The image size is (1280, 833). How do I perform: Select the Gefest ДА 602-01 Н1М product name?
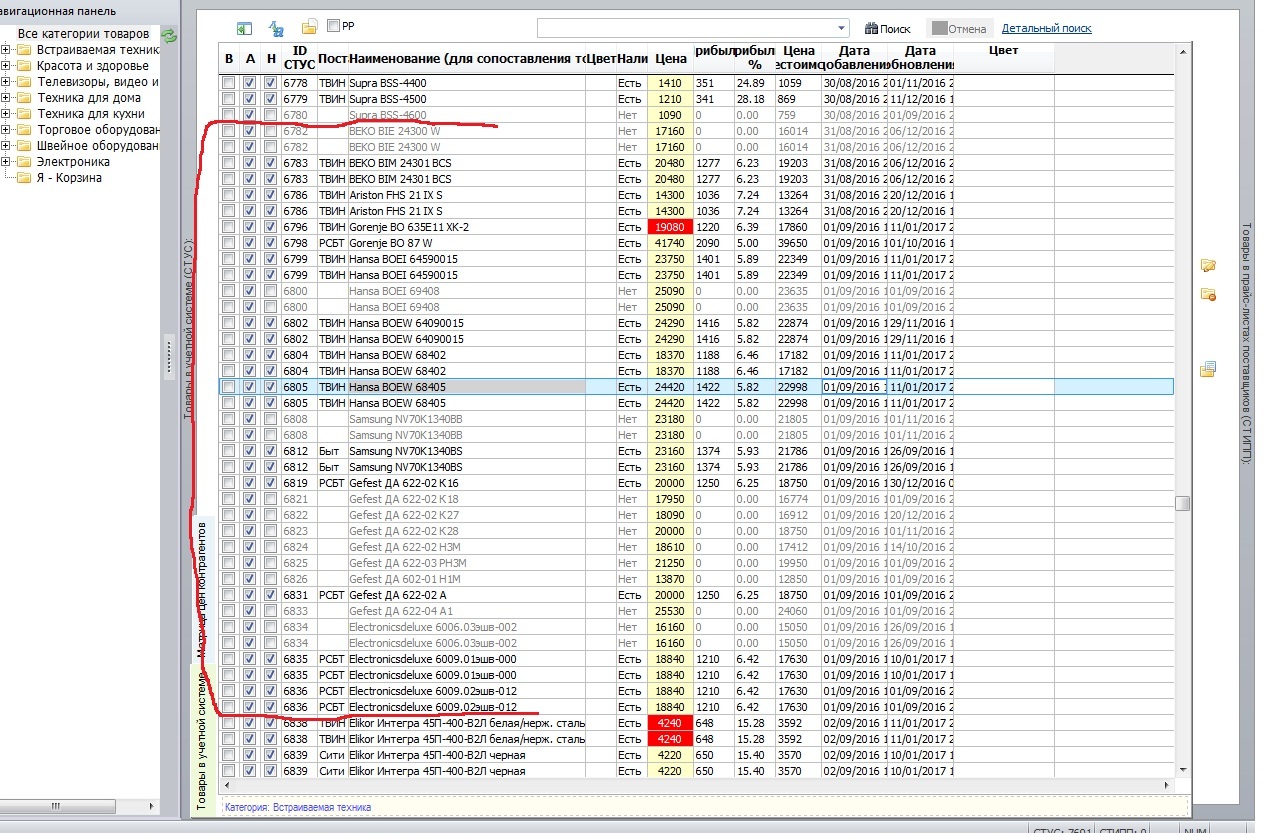(x=405, y=579)
